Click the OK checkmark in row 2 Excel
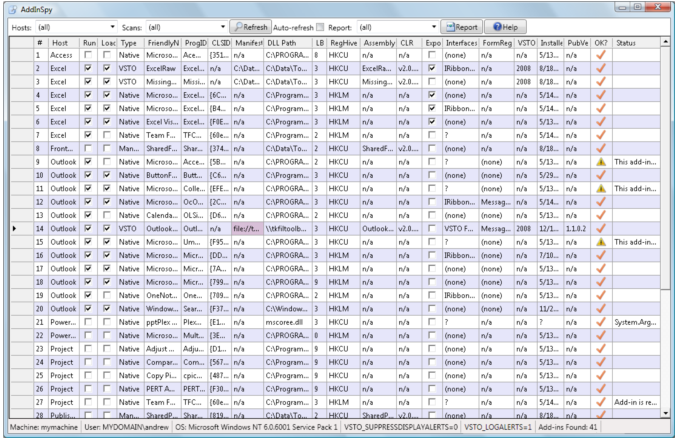Image resolution: width=675 pixels, height=439 pixels. [601, 68]
